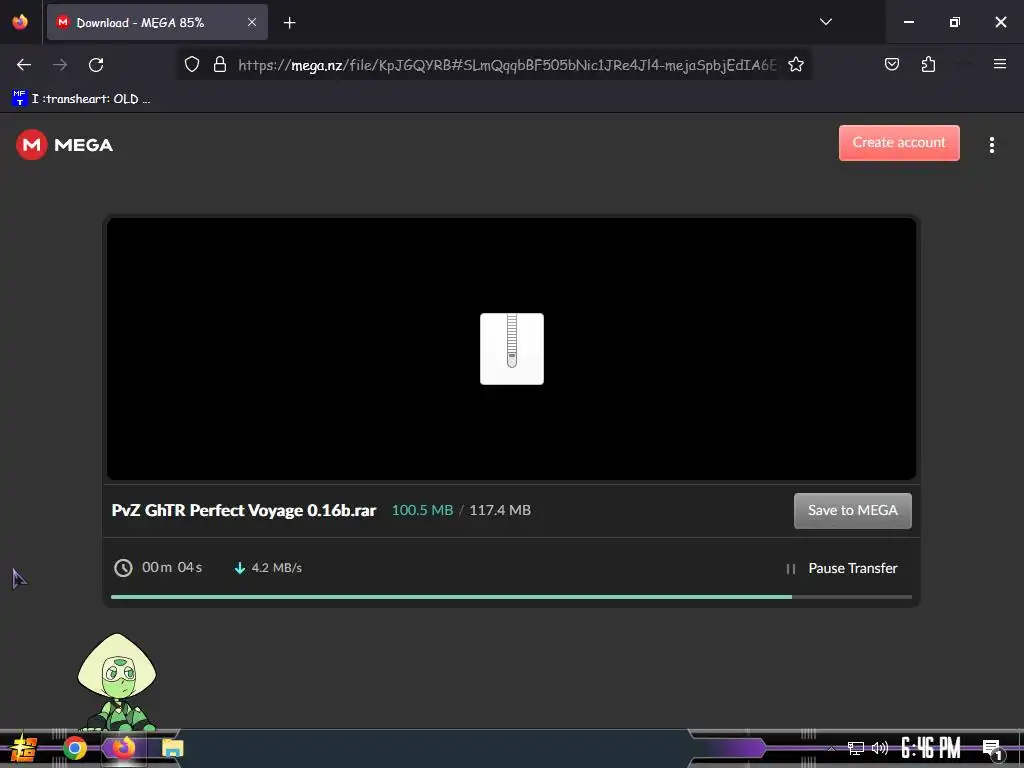Click the 6:46 PM taskbar clock
This screenshot has width=1024, height=768.
931,748
